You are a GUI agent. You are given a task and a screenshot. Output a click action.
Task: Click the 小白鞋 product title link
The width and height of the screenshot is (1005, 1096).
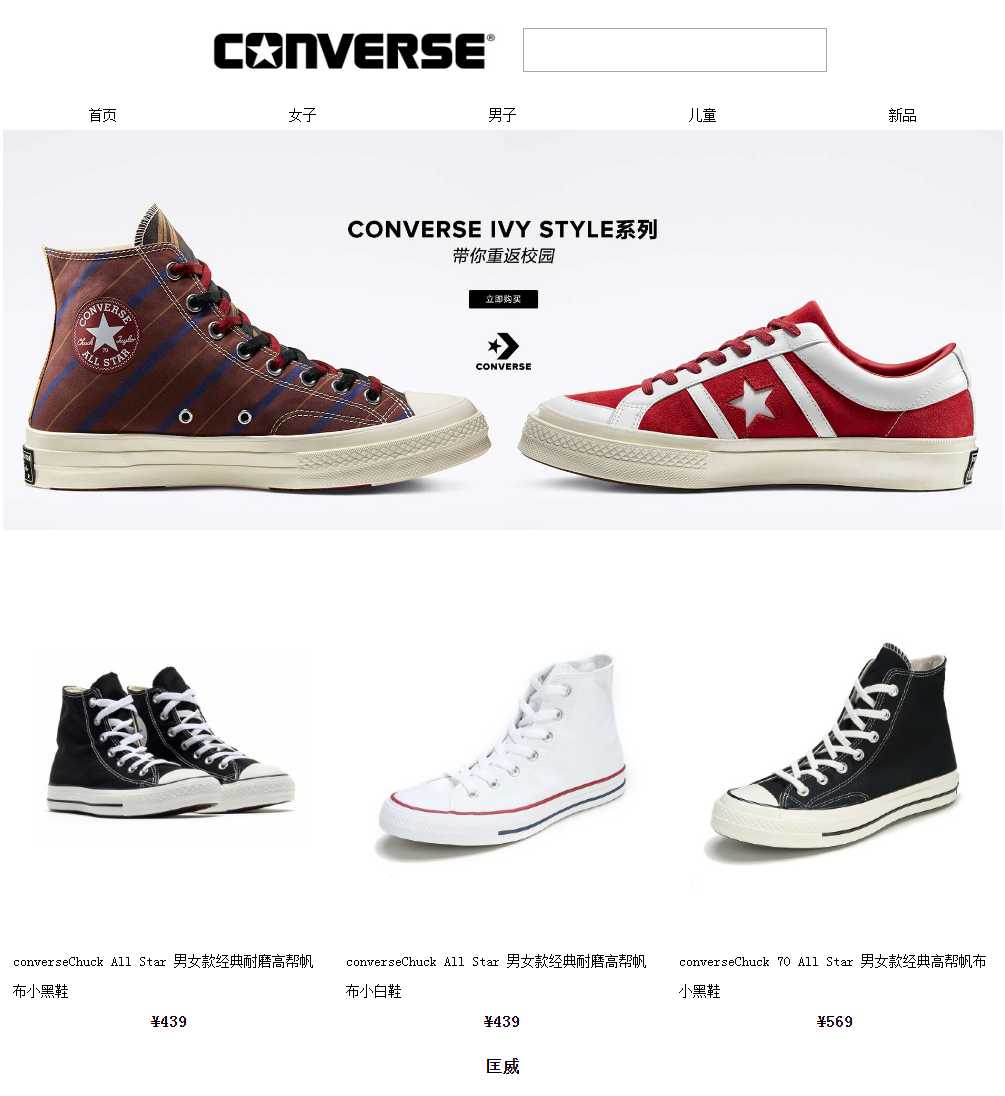point(496,976)
